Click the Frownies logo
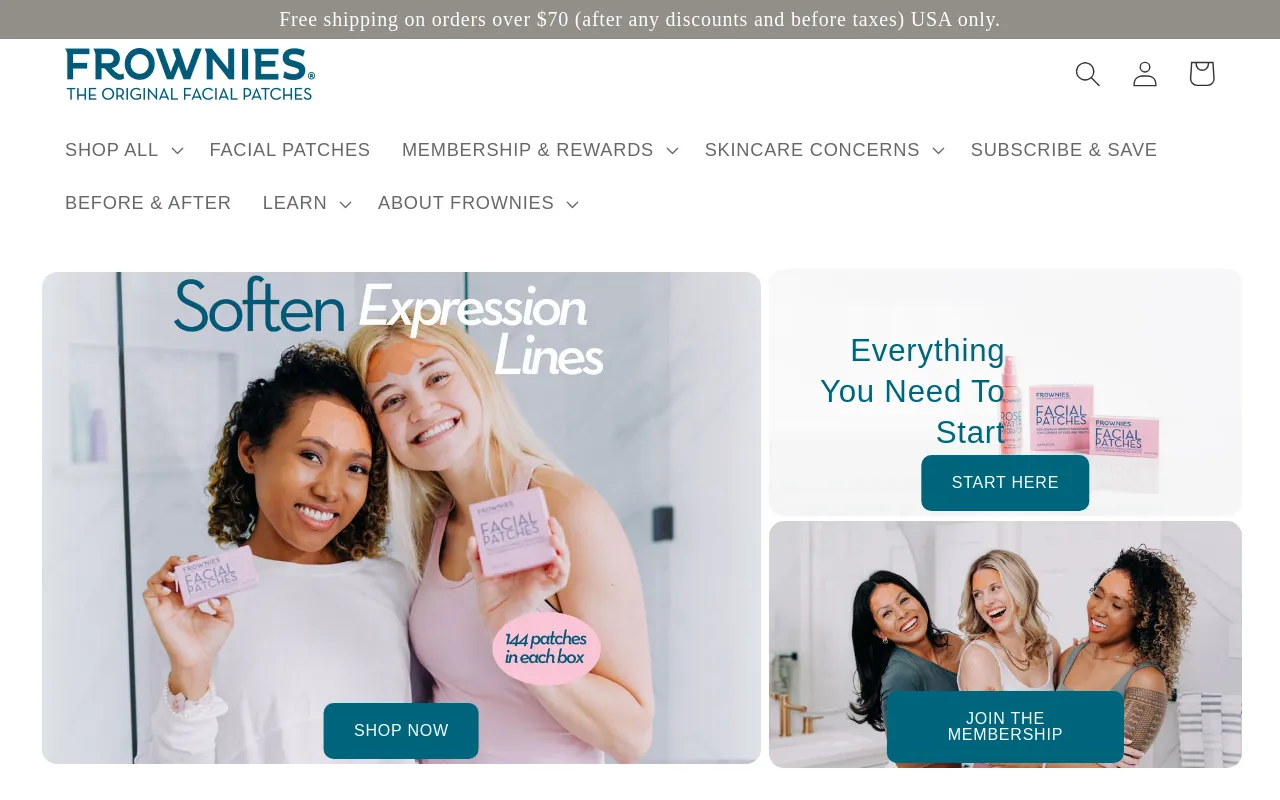This screenshot has height=800, width=1280. [x=190, y=74]
